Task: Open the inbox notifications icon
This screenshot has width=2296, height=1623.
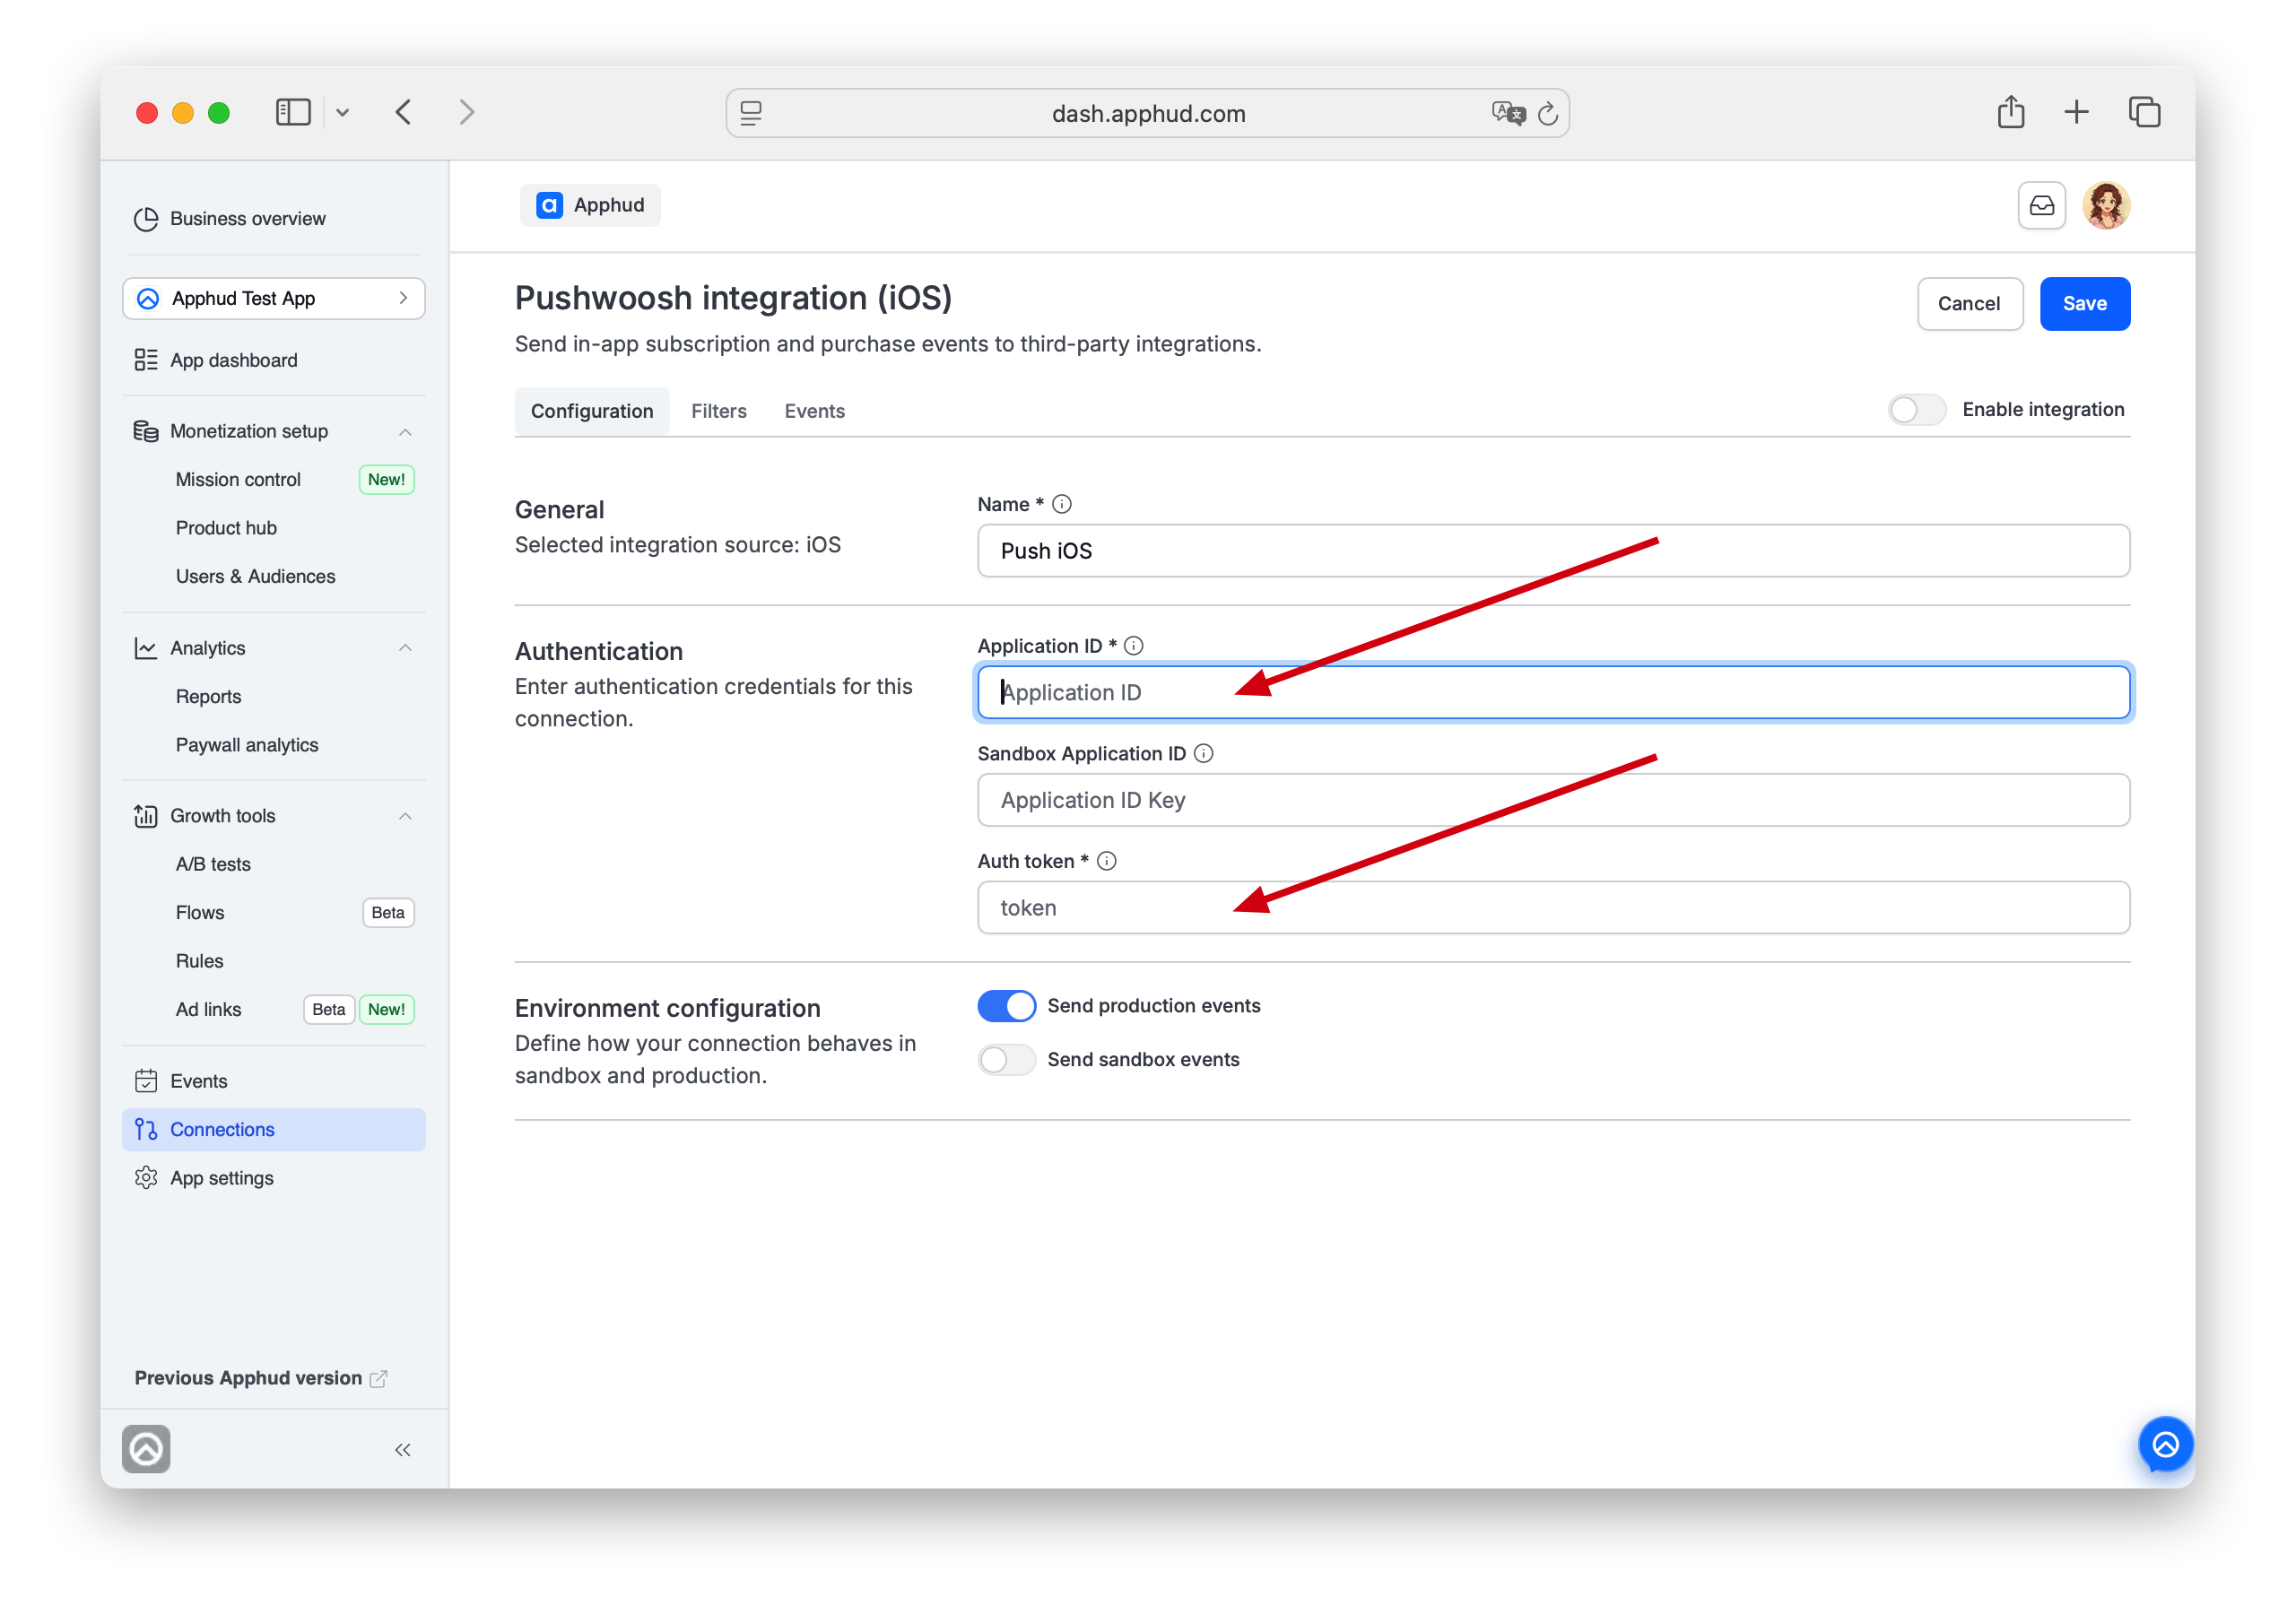Action: coord(2042,206)
